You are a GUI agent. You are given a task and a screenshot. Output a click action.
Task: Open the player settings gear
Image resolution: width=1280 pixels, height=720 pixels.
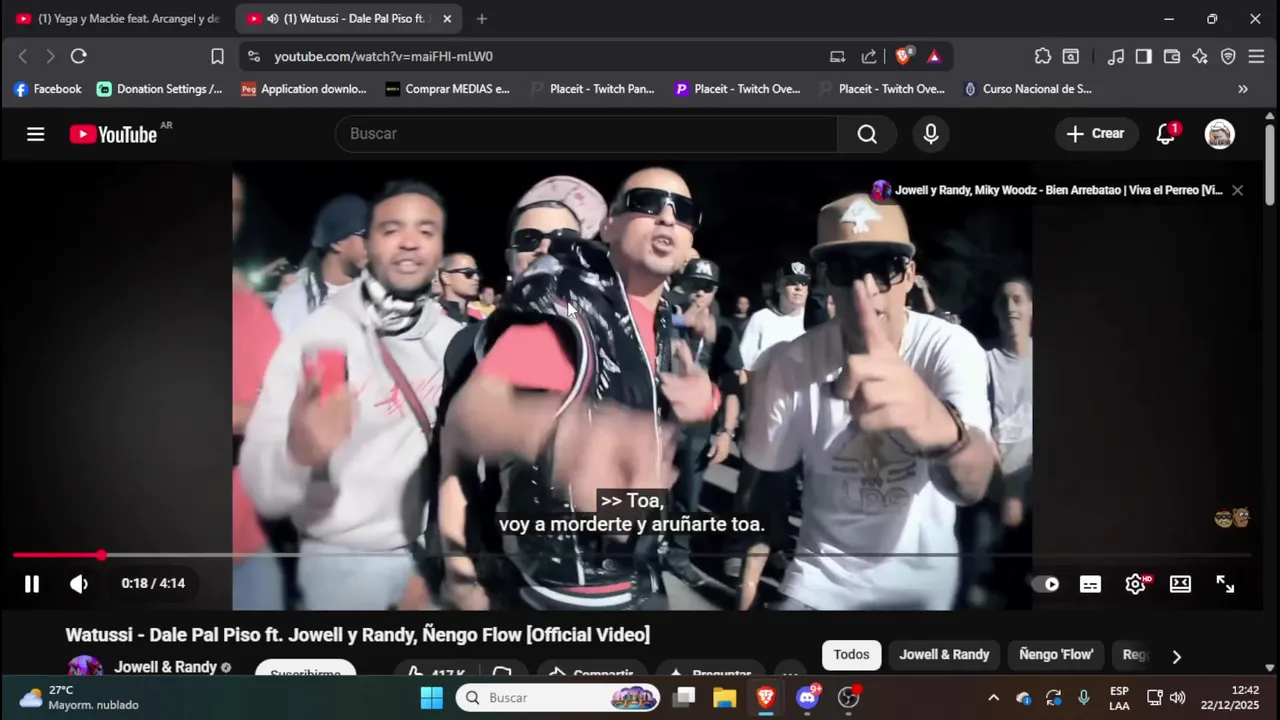coord(1135,584)
